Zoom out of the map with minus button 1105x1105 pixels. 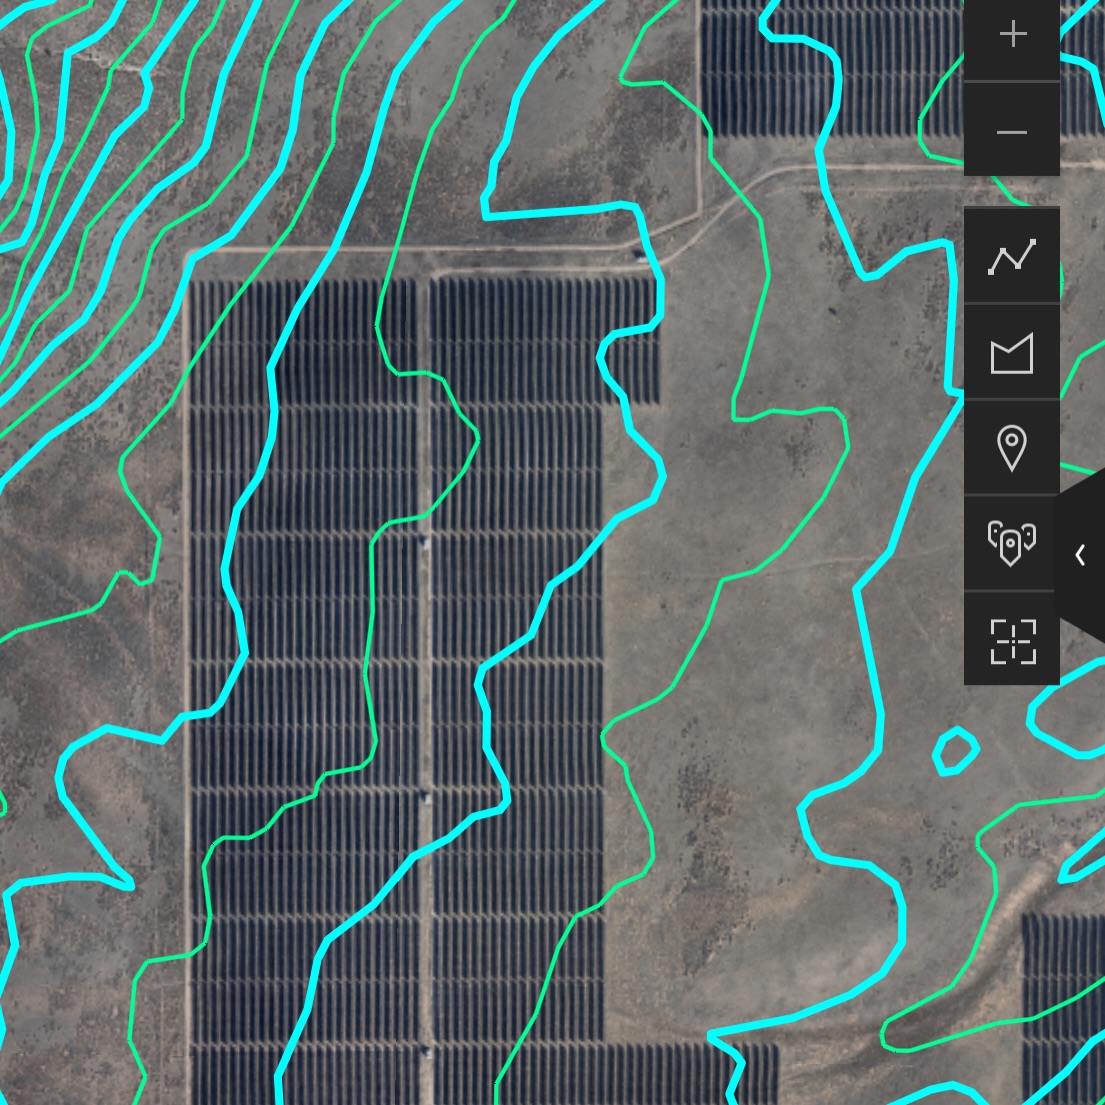click(x=1012, y=130)
